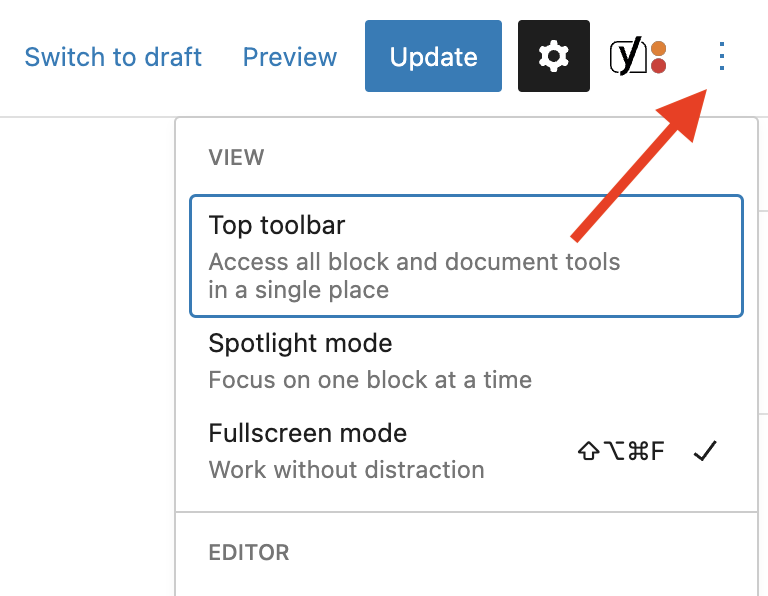Screen dimensions: 768x596
Task: Click the red Yoast SEO score dot
Action: [658, 65]
